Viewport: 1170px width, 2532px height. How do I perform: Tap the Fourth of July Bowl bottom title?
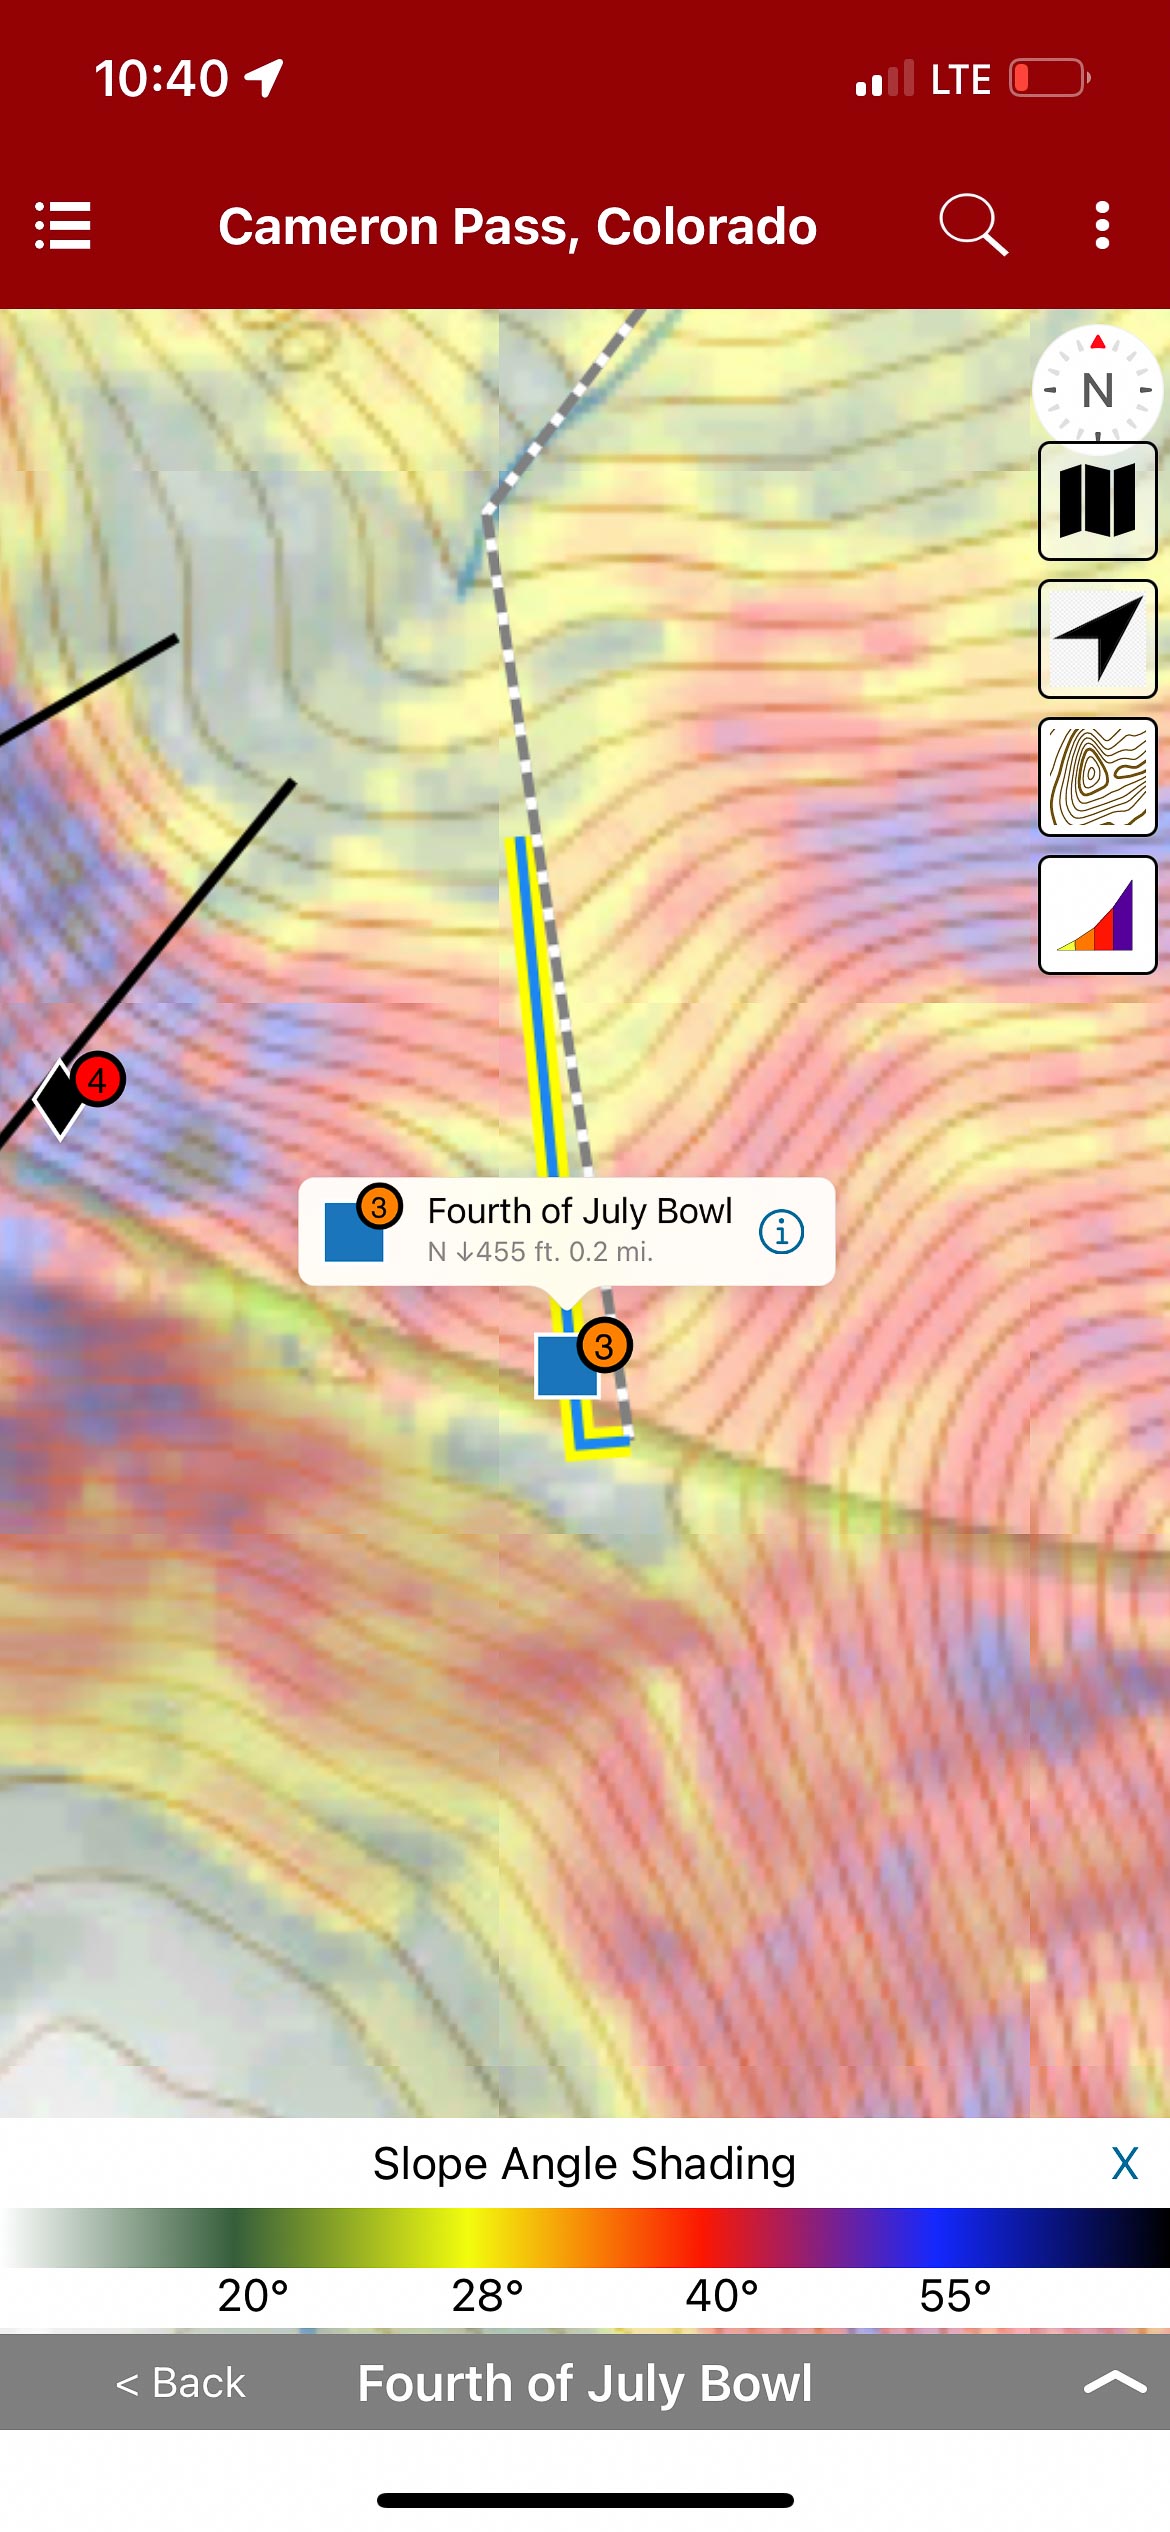[585, 2383]
